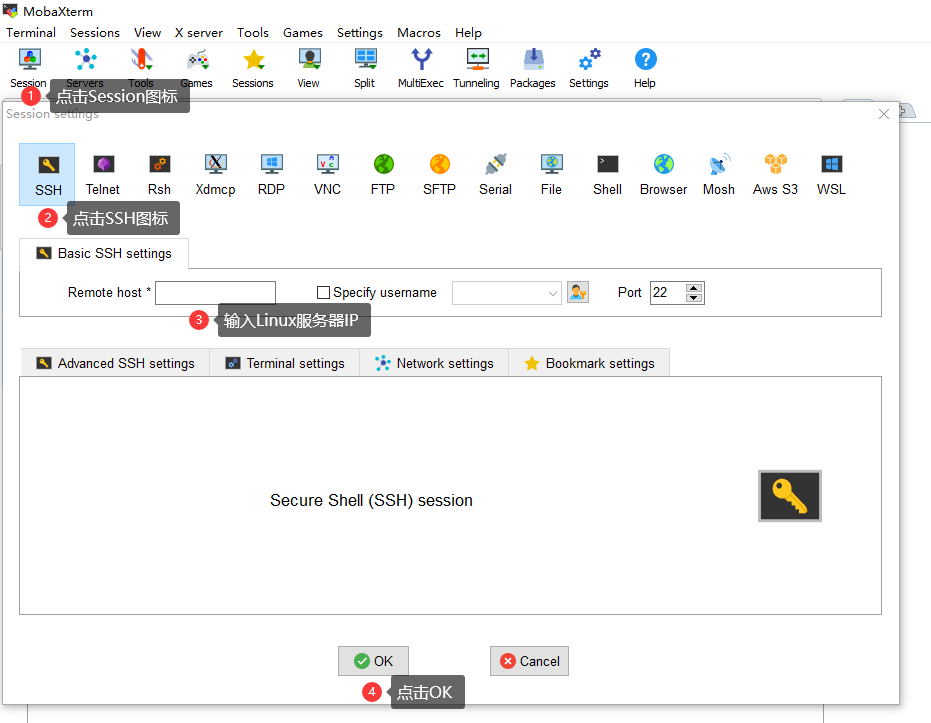Select the Aws S3 session type
The width and height of the screenshot is (931, 723).
coord(775,175)
